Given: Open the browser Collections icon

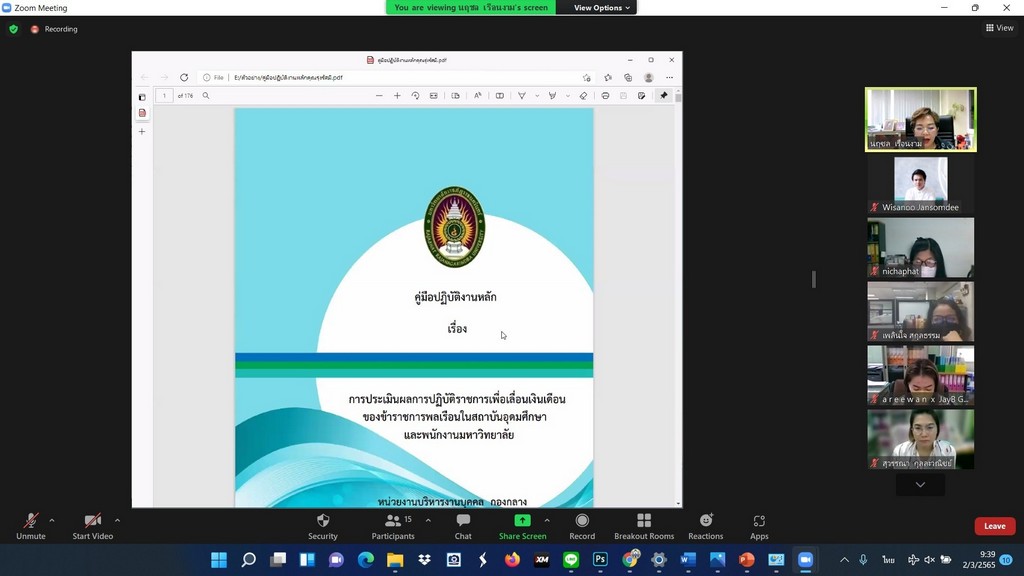Looking at the screenshot, I should coord(628,77).
